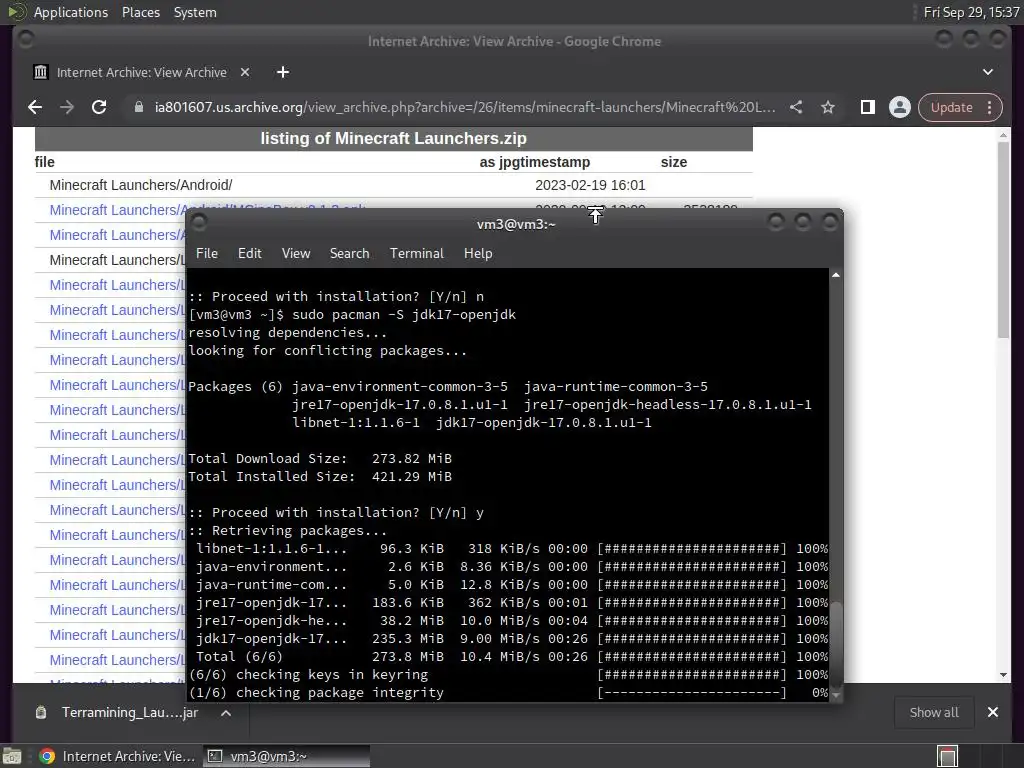Share this page icon in address bar
Viewport: 1024px width, 768px height.
pyautogui.click(x=796, y=107)
